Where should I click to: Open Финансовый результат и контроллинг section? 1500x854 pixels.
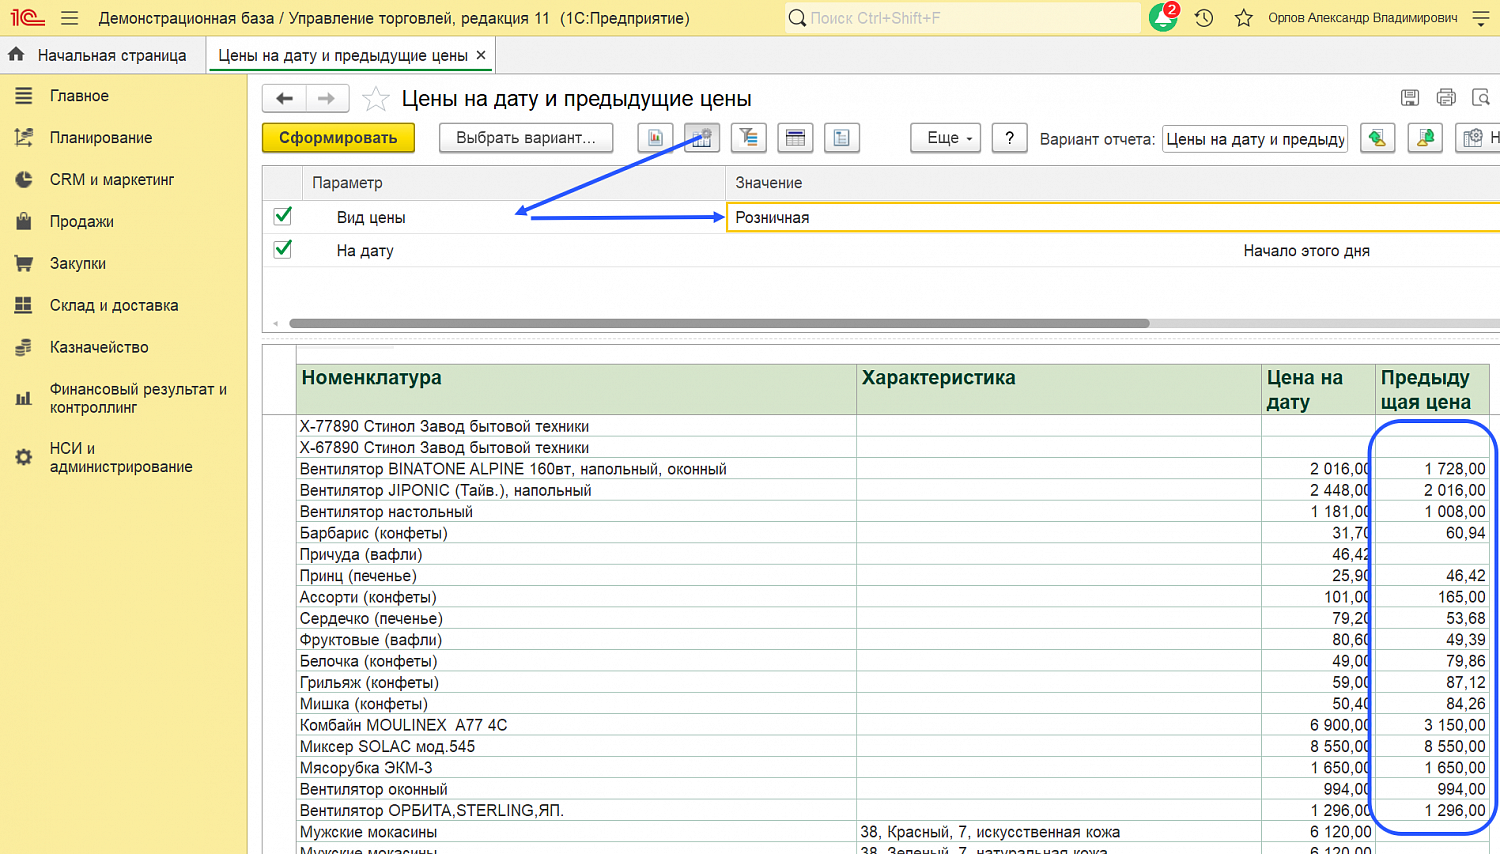pos(138,398)
